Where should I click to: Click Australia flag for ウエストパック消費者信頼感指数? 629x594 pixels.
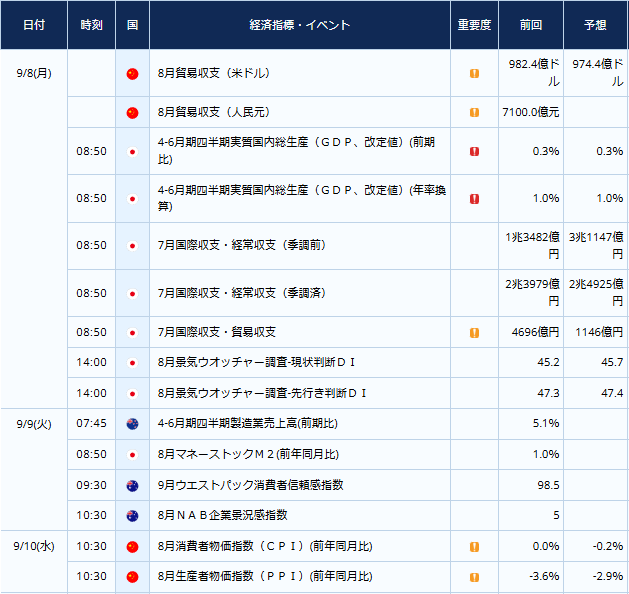pos(132,486)
